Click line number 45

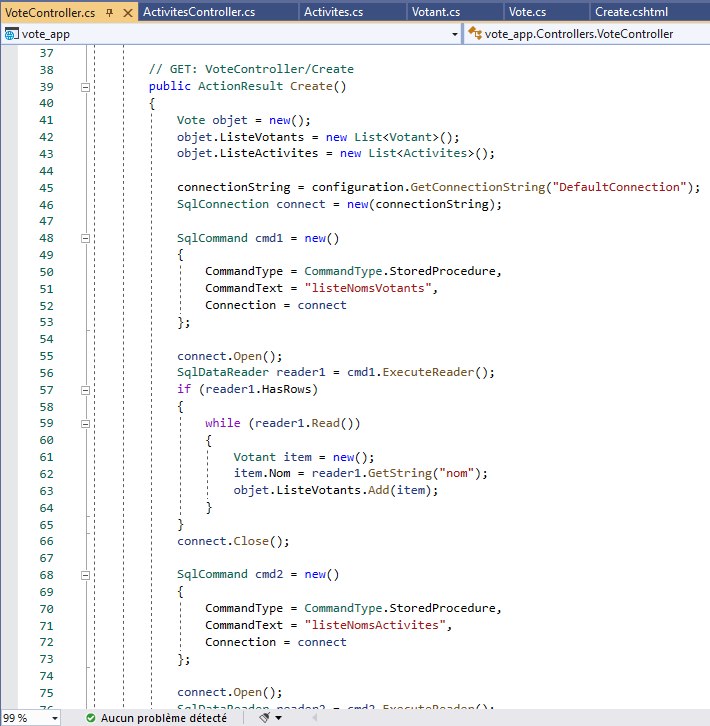coord(46,188)
